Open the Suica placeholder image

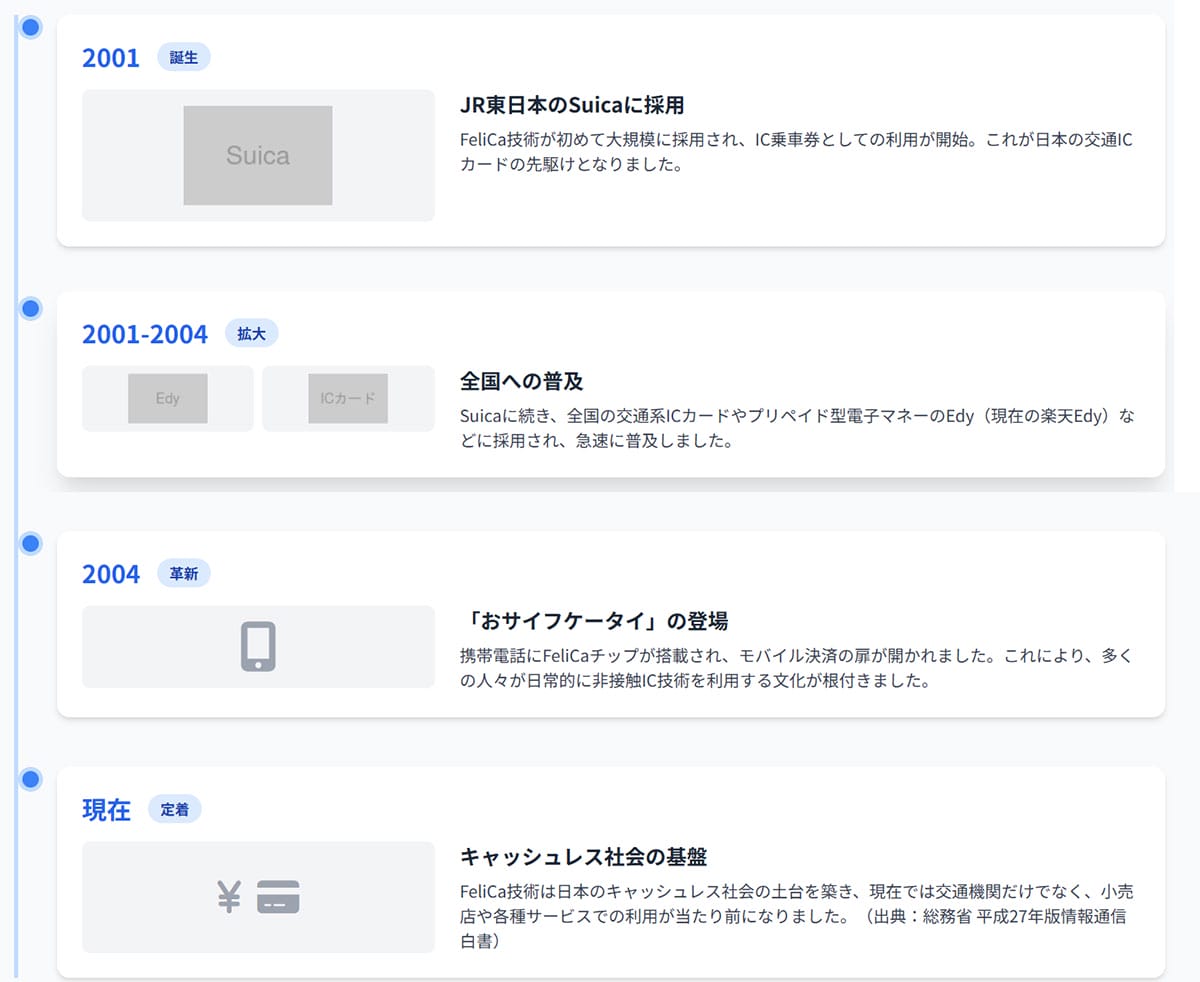(258, 155)
